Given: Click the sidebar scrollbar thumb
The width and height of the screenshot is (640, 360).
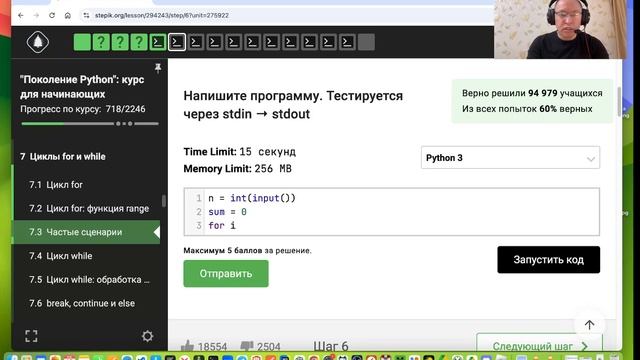Looking at the screenshot, I should point(164,201).
